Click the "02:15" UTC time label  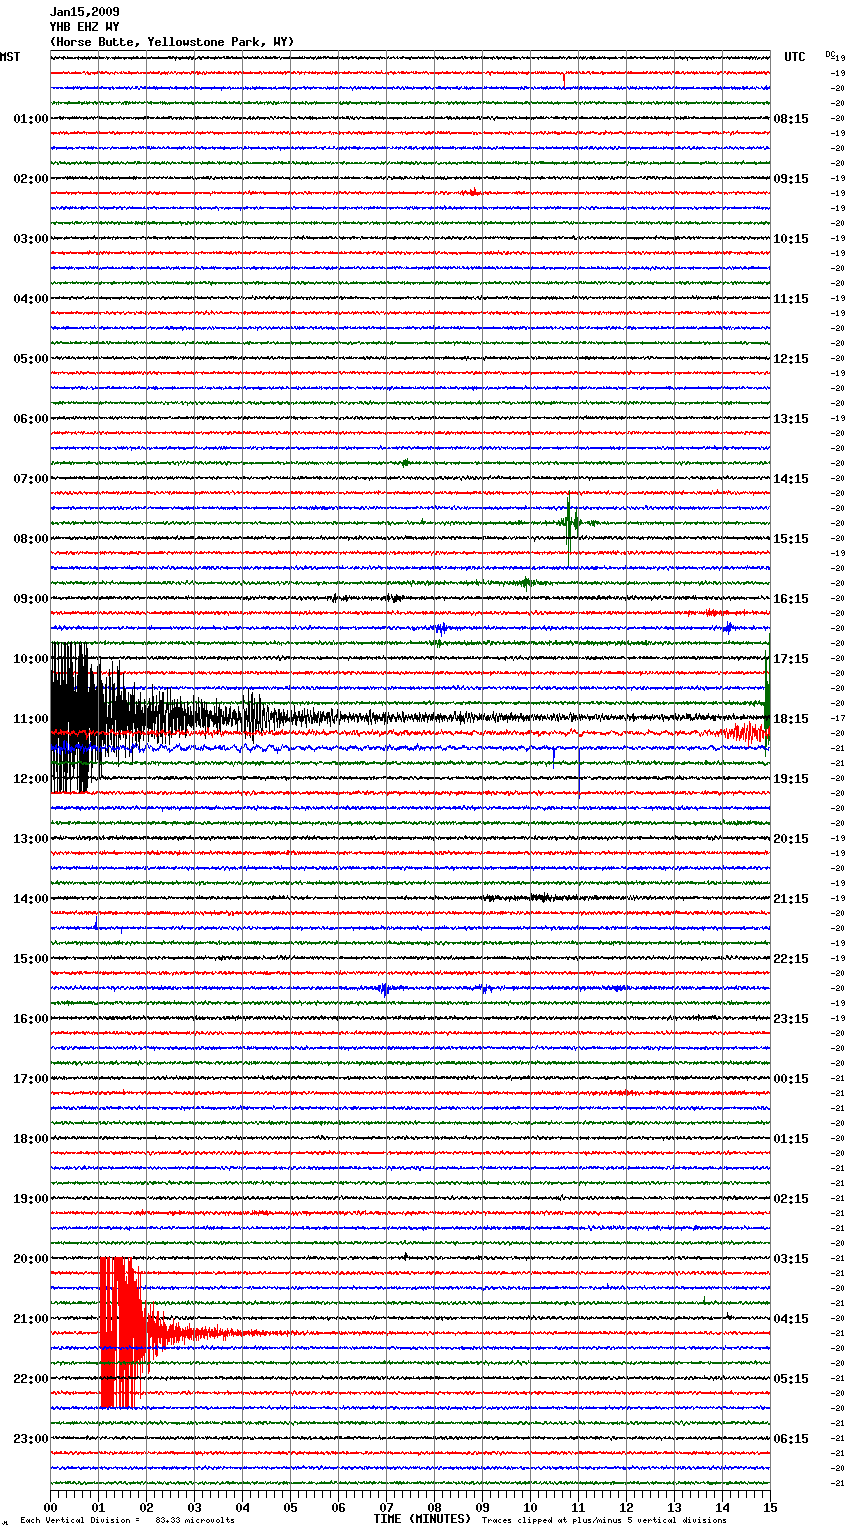791,1199
